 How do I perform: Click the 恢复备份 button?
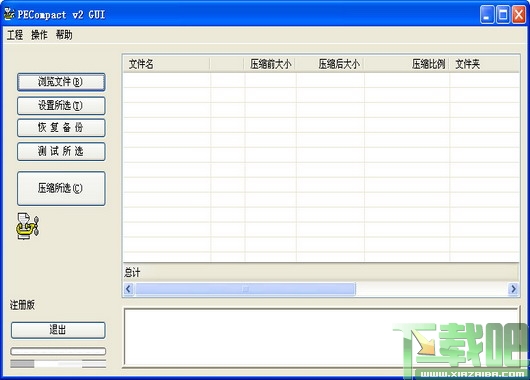(61, 128)
